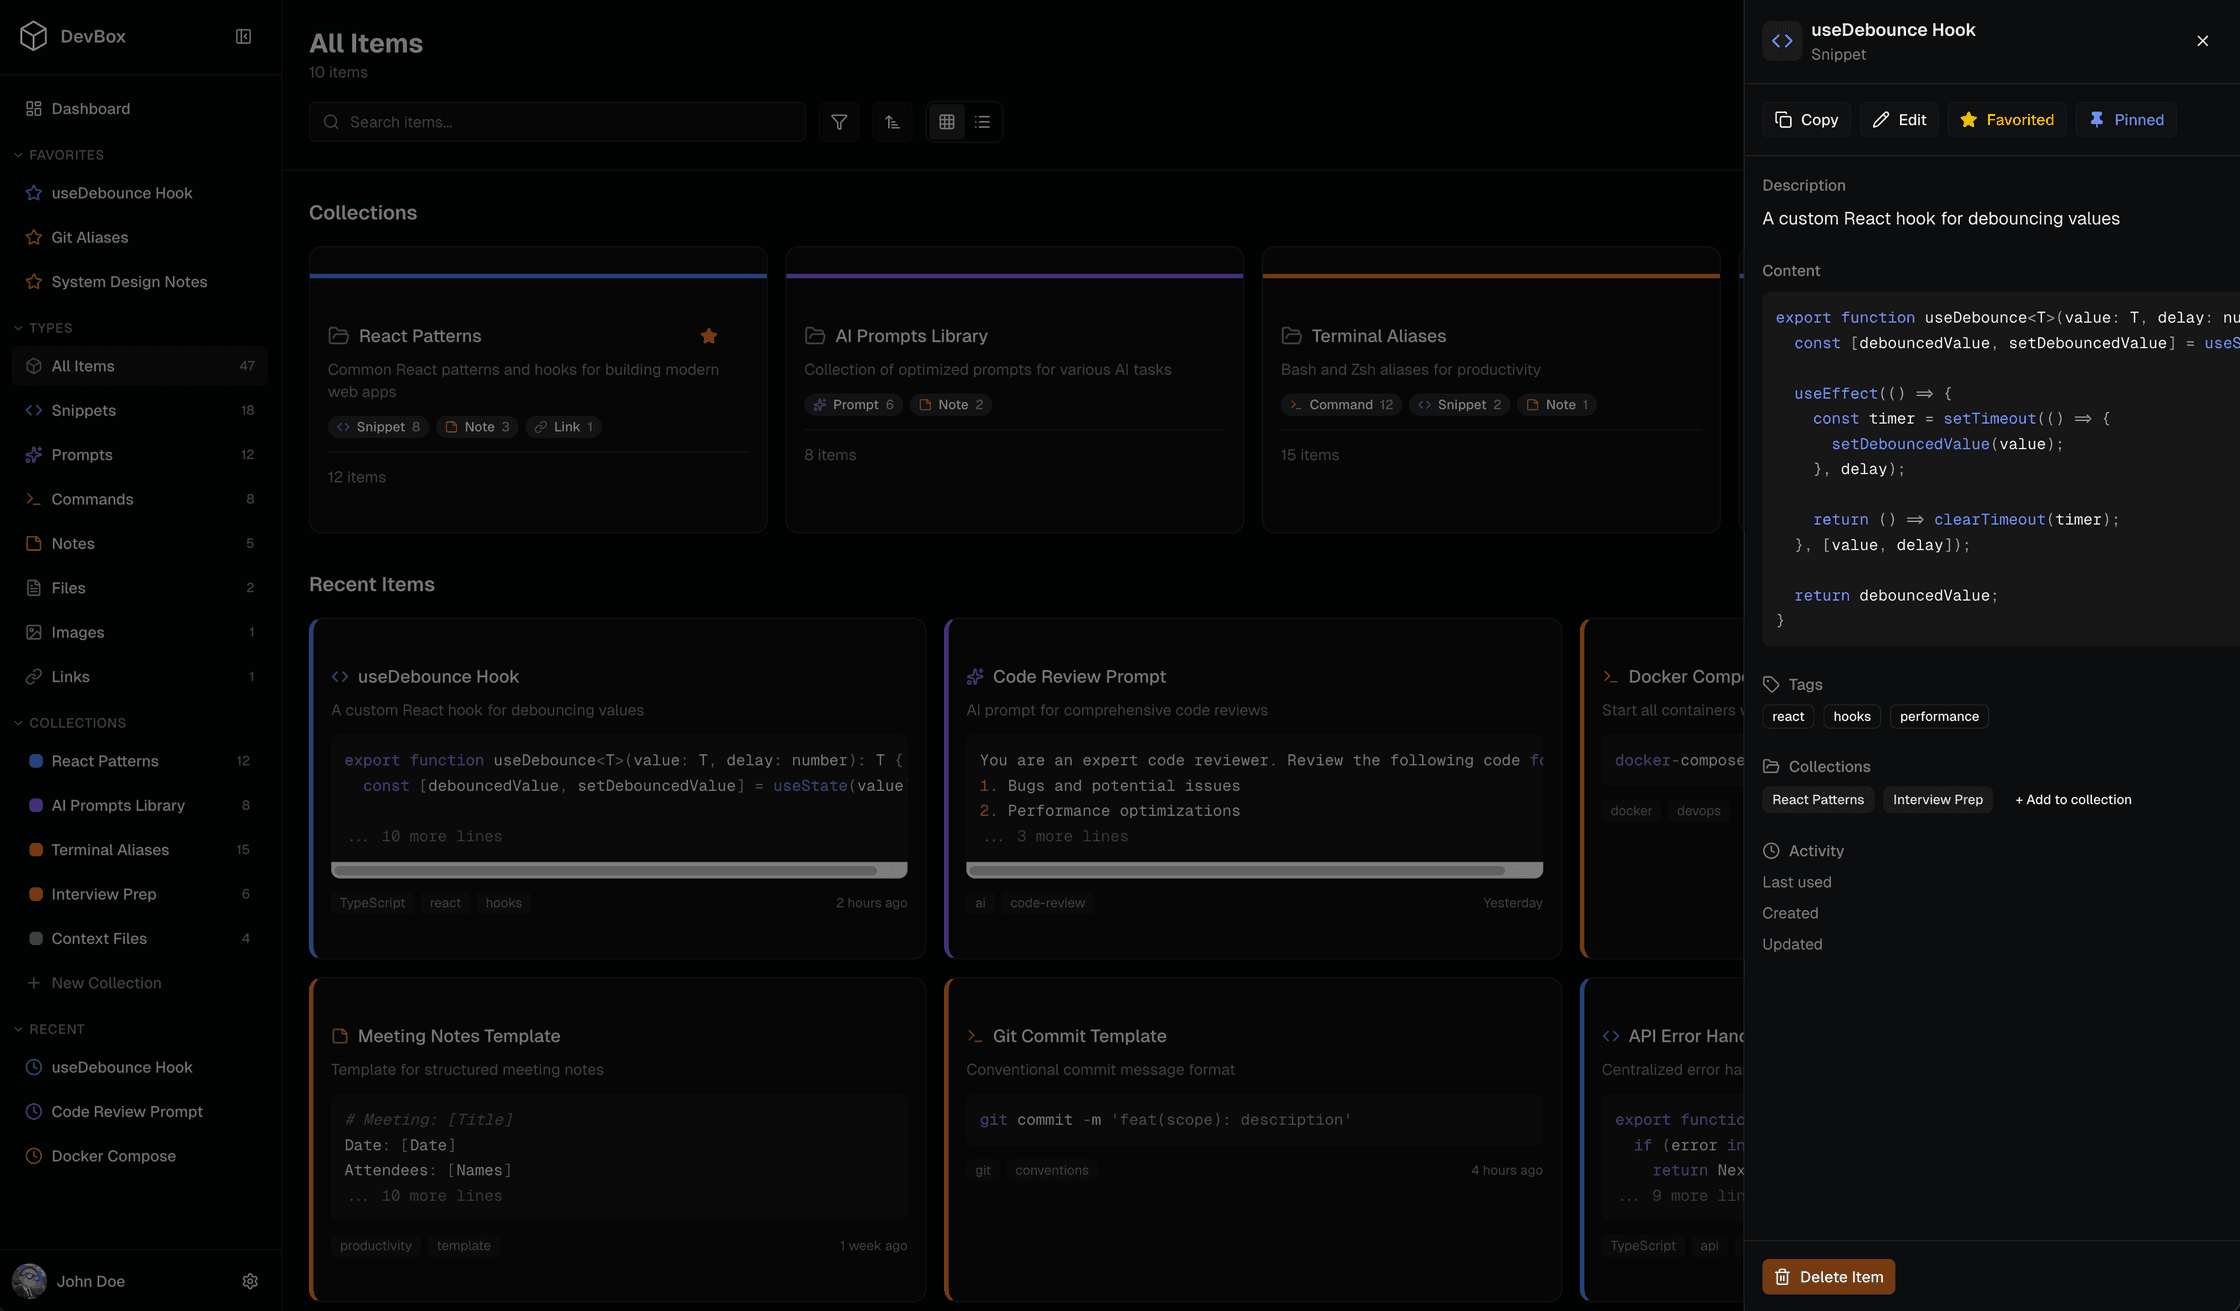Viewport: 2240px width, 1311px height.
Task: Click terminal icon on Git Commit Template card
Action: coord(975,1036)
